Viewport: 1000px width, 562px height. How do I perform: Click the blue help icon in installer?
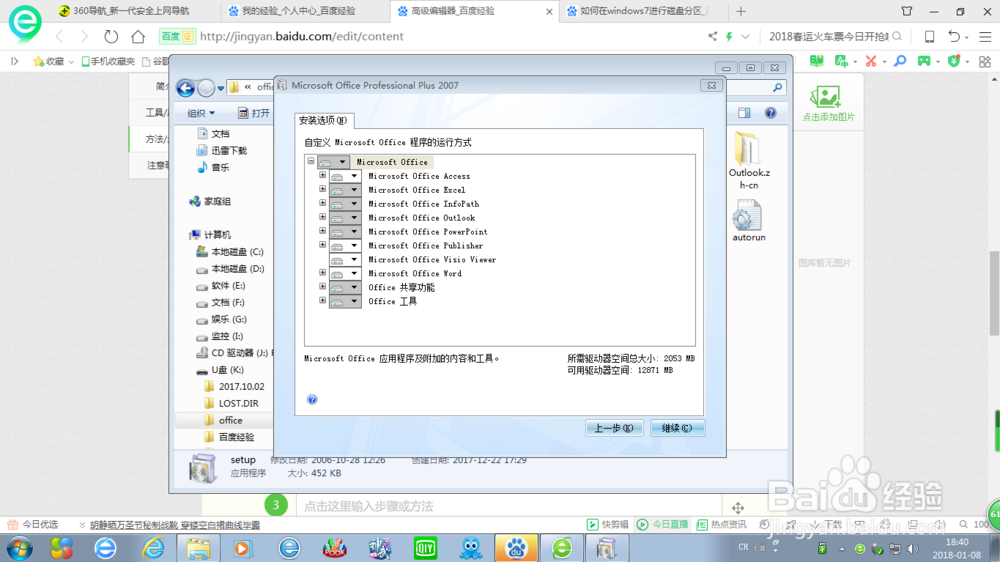(x=312, y=399)
